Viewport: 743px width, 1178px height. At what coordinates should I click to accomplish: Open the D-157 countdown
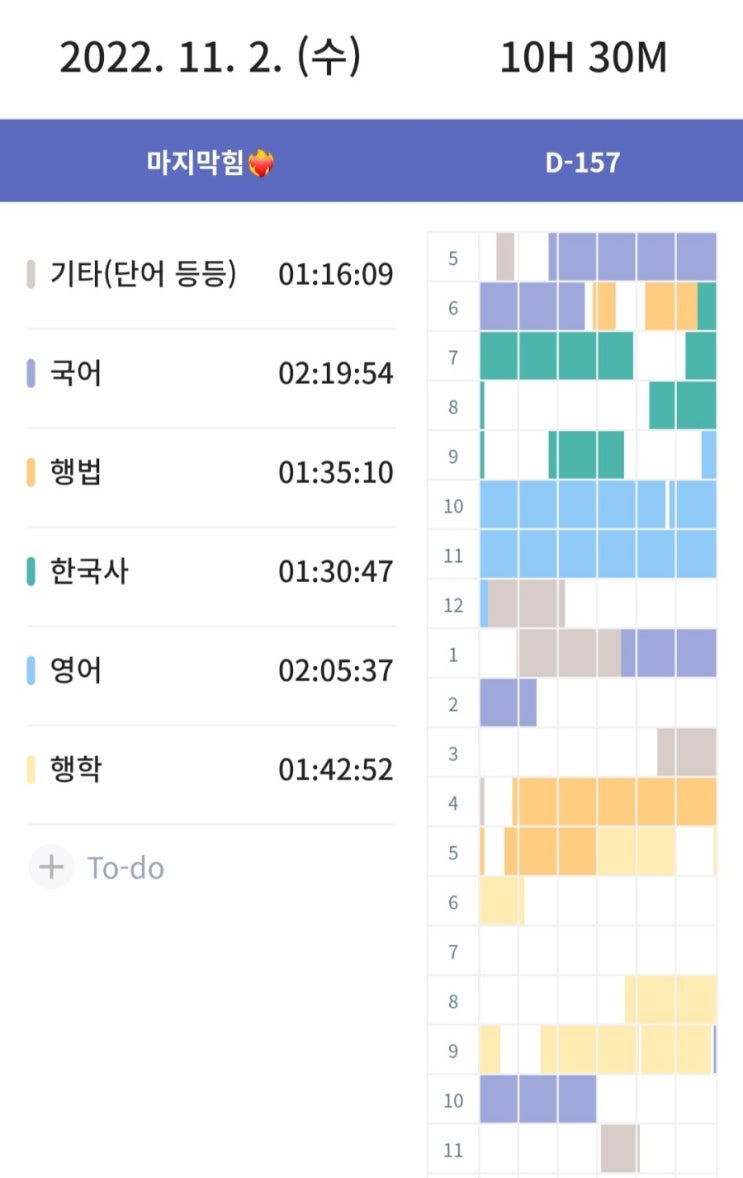pos(583,163)
